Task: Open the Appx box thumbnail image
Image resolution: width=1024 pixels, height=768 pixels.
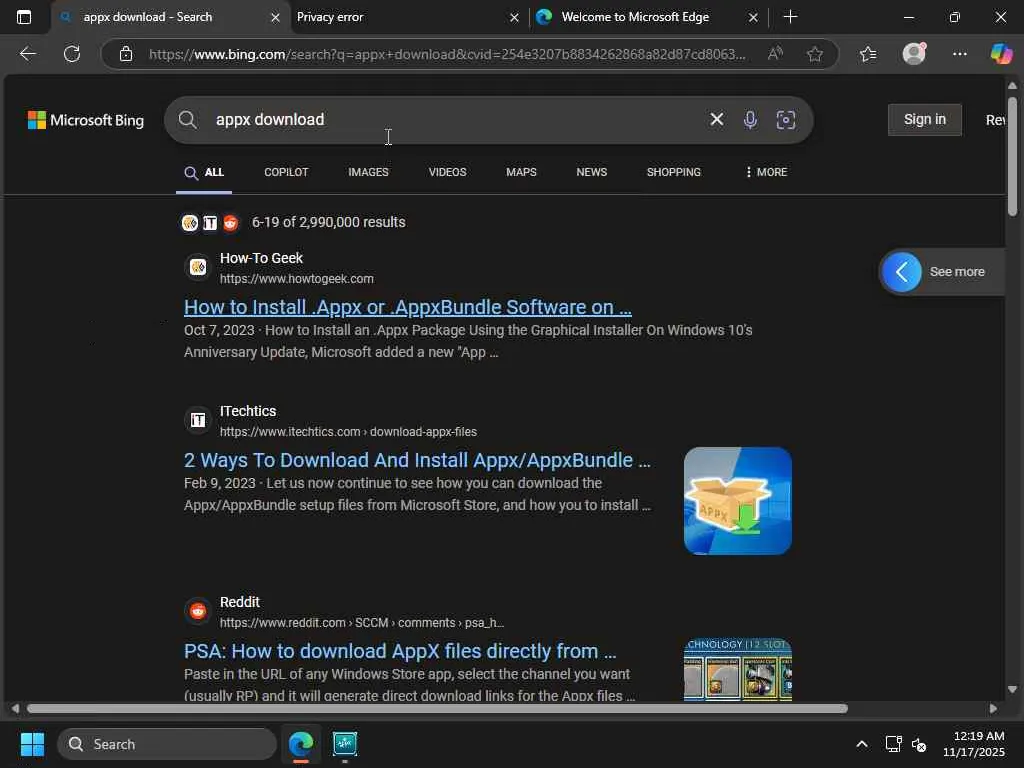Action: coord(738,501)
